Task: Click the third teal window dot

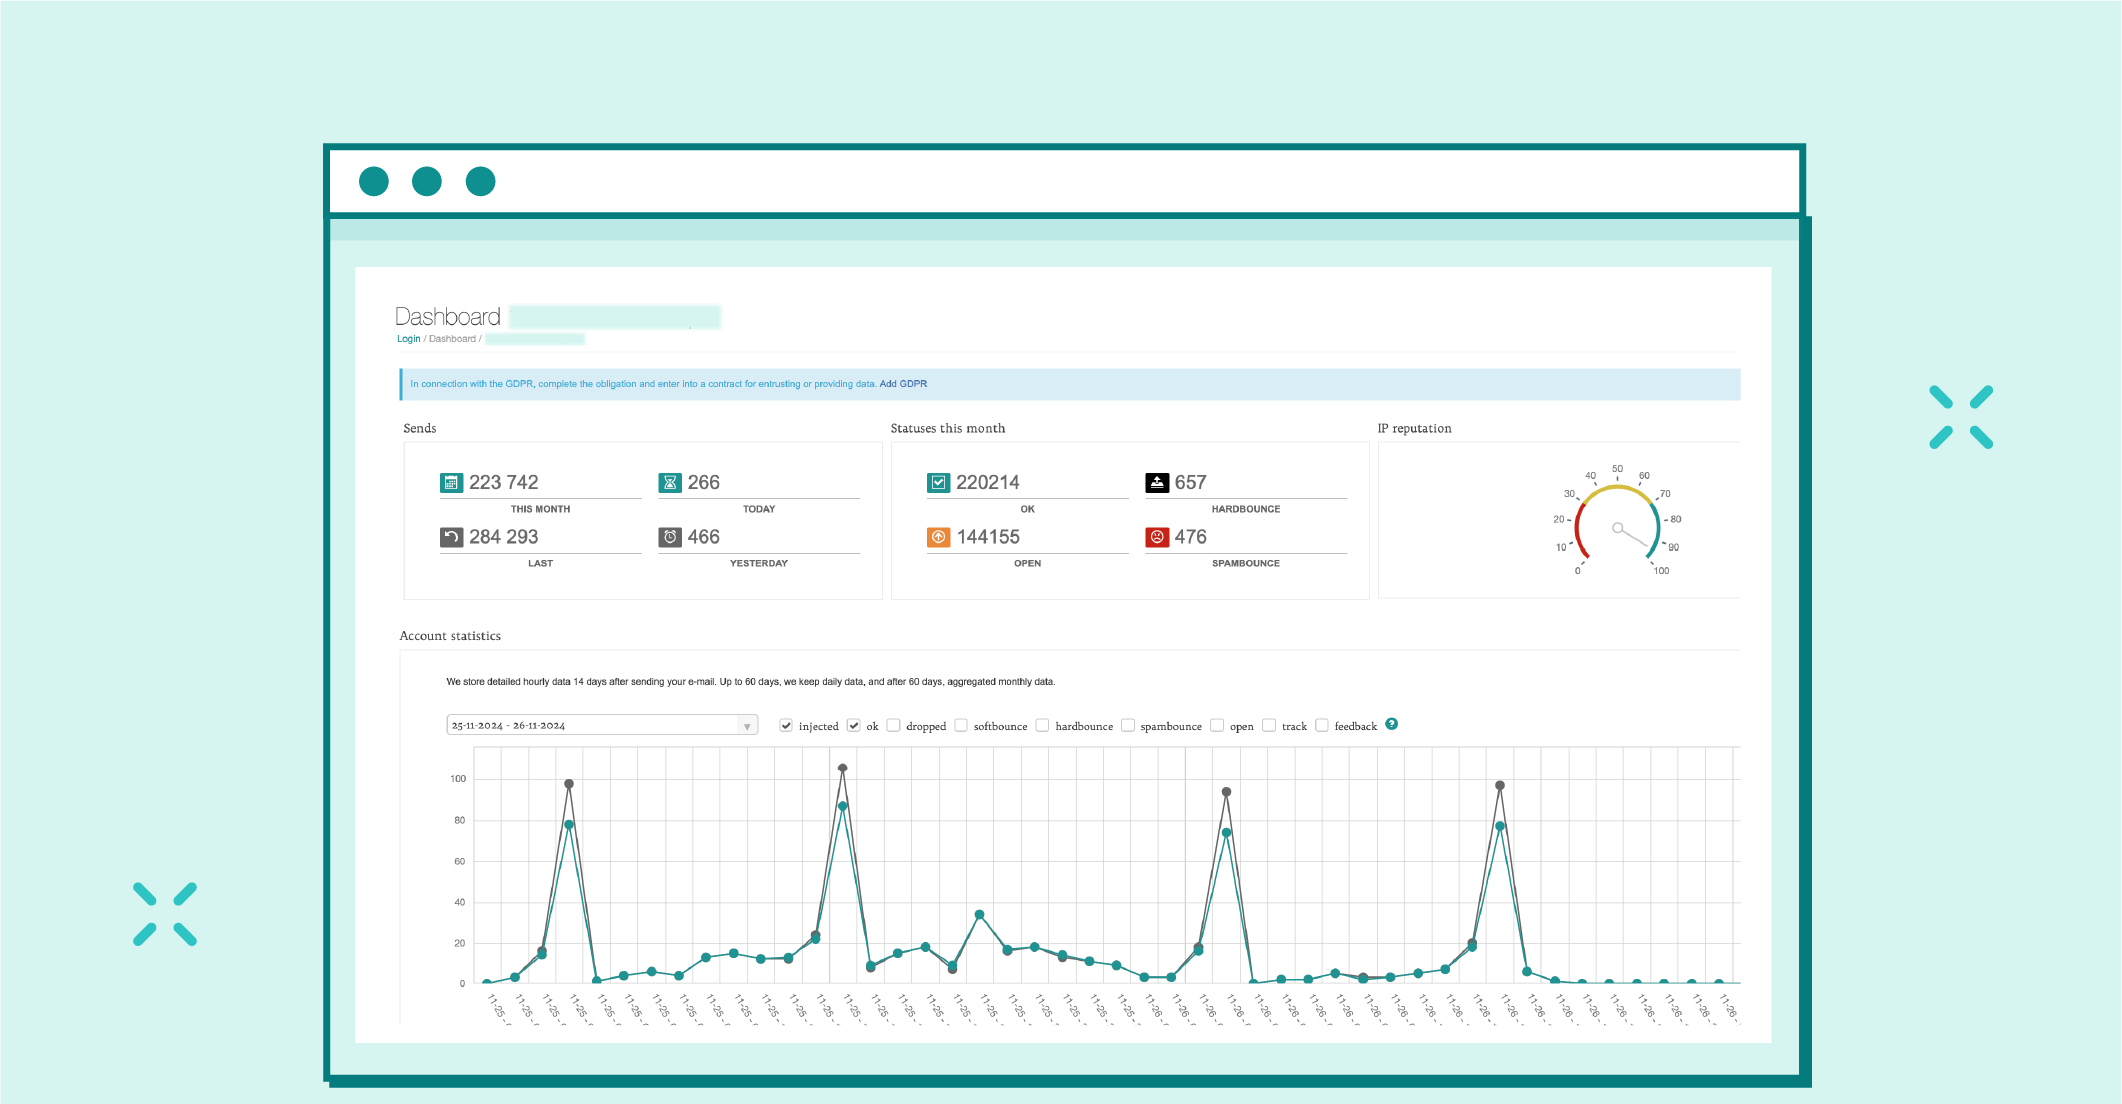Action: [481, 181]
